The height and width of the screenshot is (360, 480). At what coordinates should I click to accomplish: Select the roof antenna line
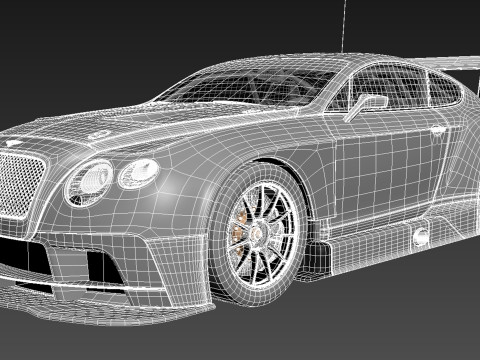pos(344,26)
